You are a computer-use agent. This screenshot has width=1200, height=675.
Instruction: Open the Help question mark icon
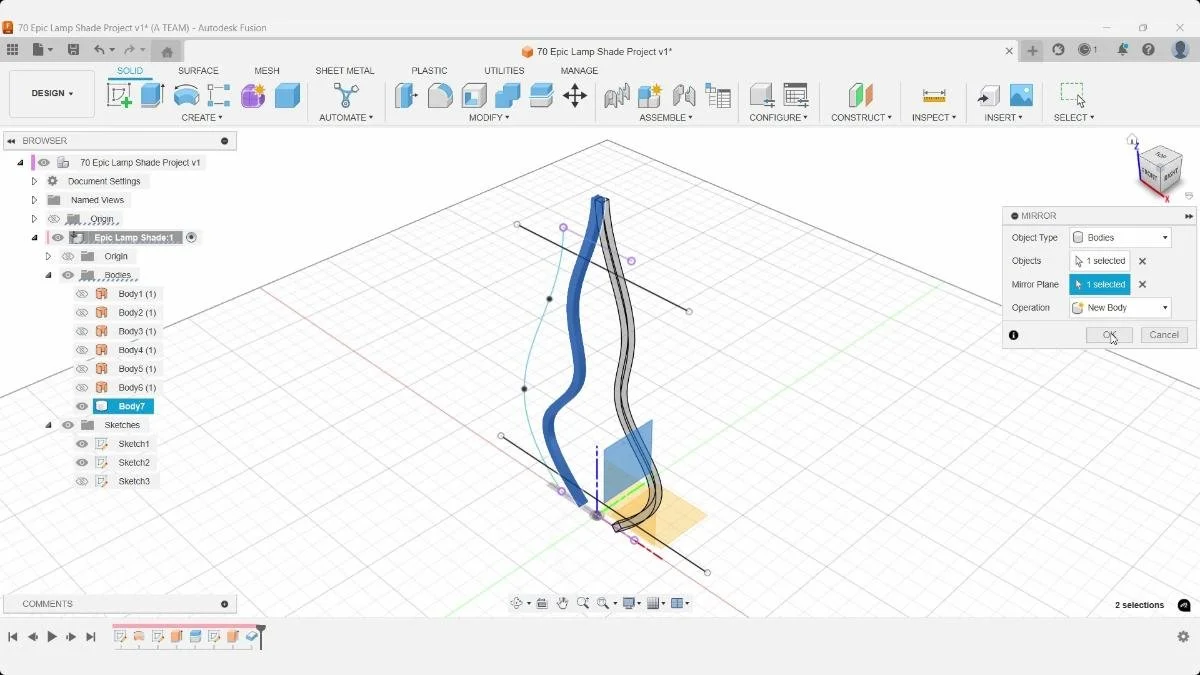[x=1149, y=50]
